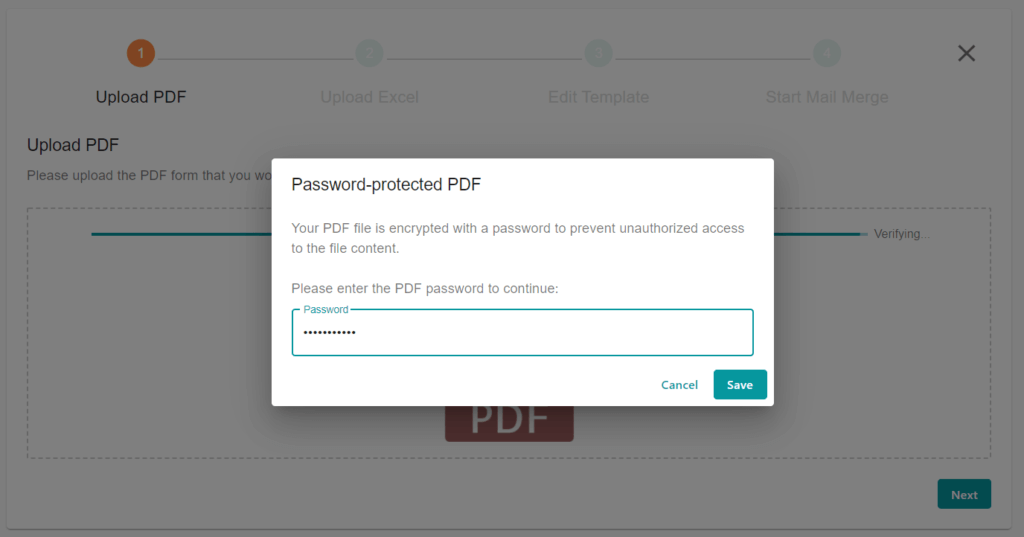Focus the Password input field

coord(522,333)
